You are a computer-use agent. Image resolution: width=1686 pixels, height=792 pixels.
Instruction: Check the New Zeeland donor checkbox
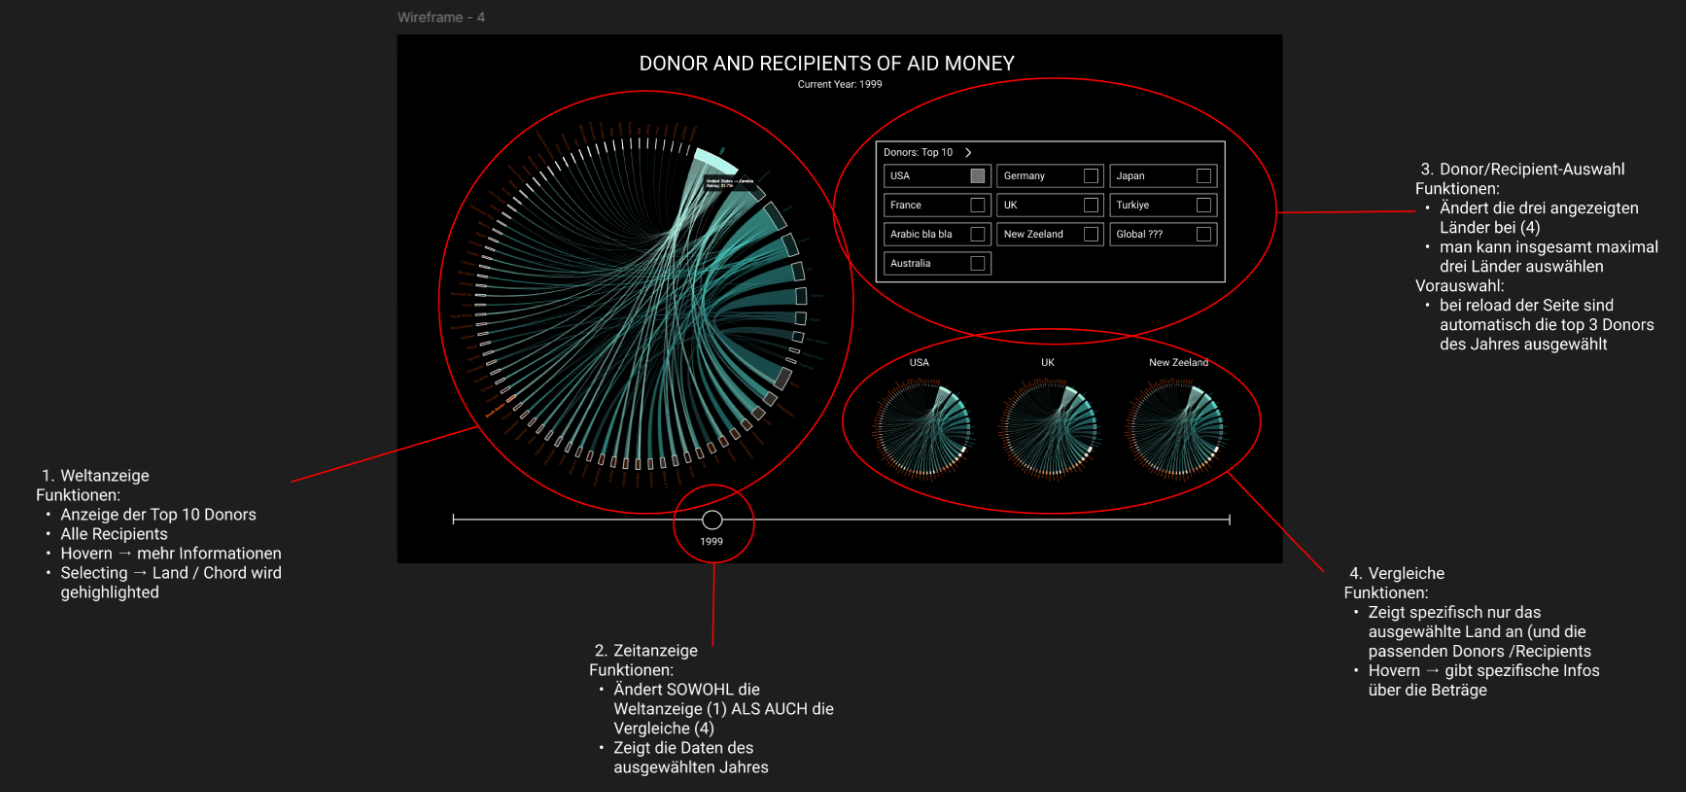tap(1090, 234)
